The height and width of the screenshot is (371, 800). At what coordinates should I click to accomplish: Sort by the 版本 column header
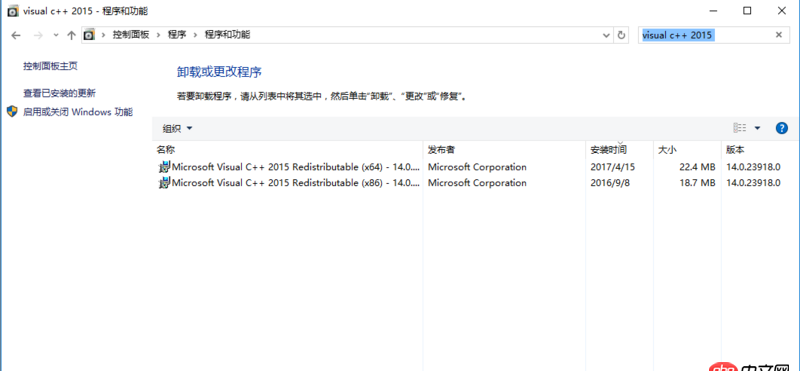760,150
